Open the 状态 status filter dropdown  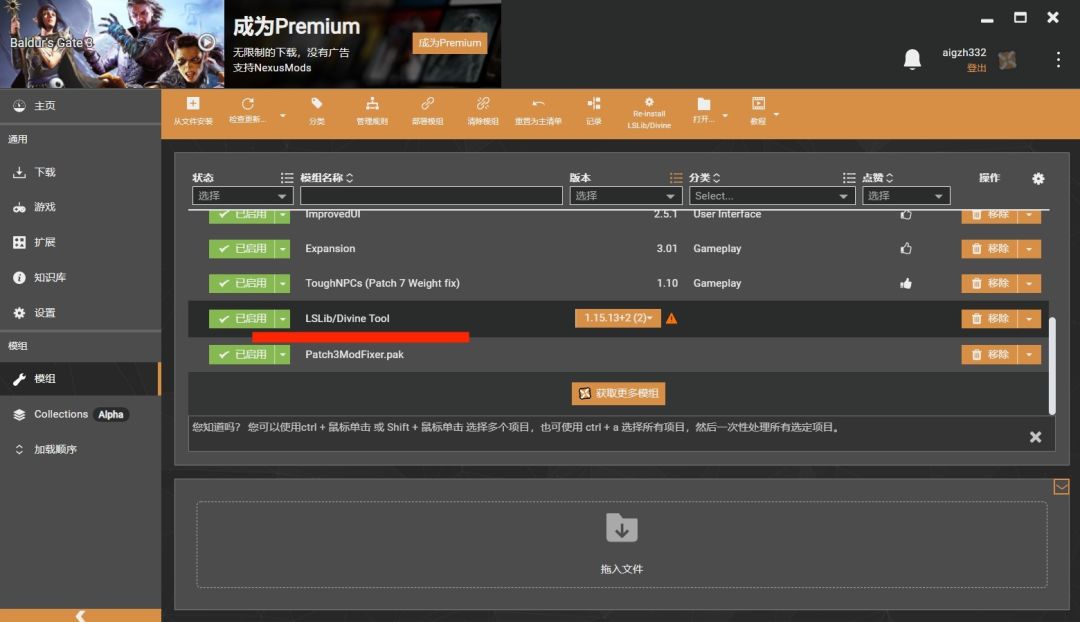[x=242, y=196]
